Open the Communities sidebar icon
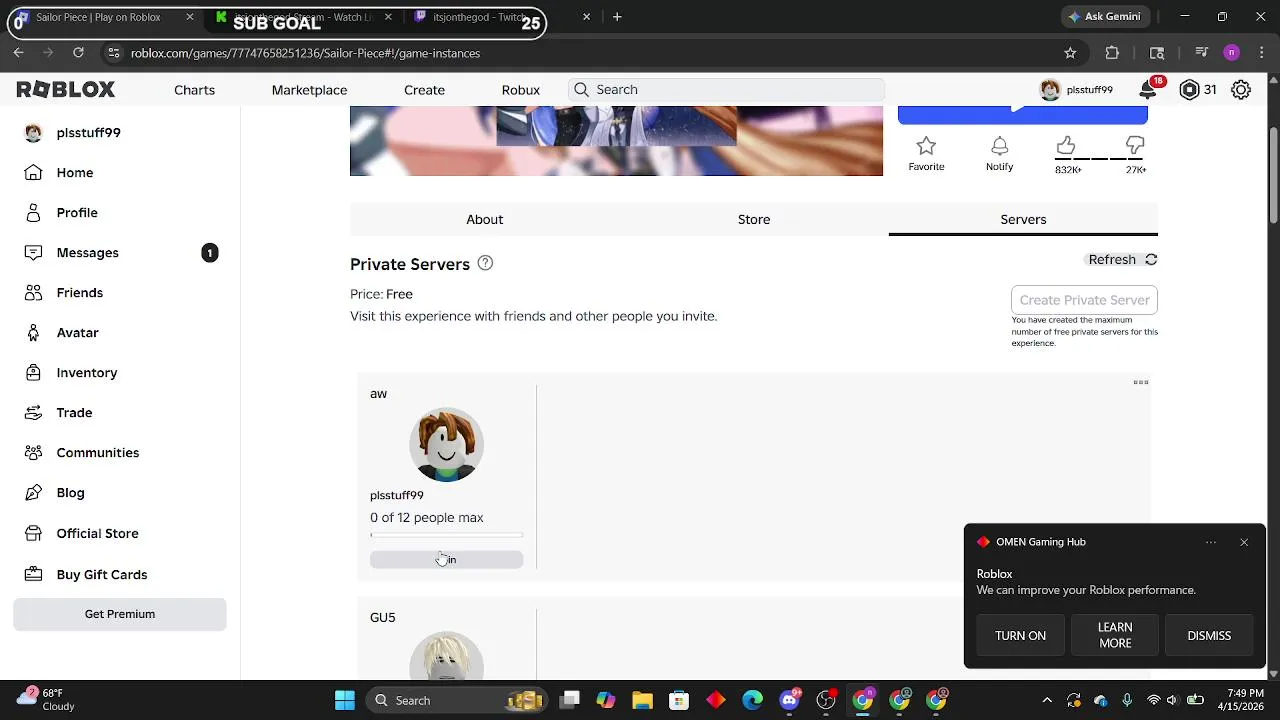 33,453
